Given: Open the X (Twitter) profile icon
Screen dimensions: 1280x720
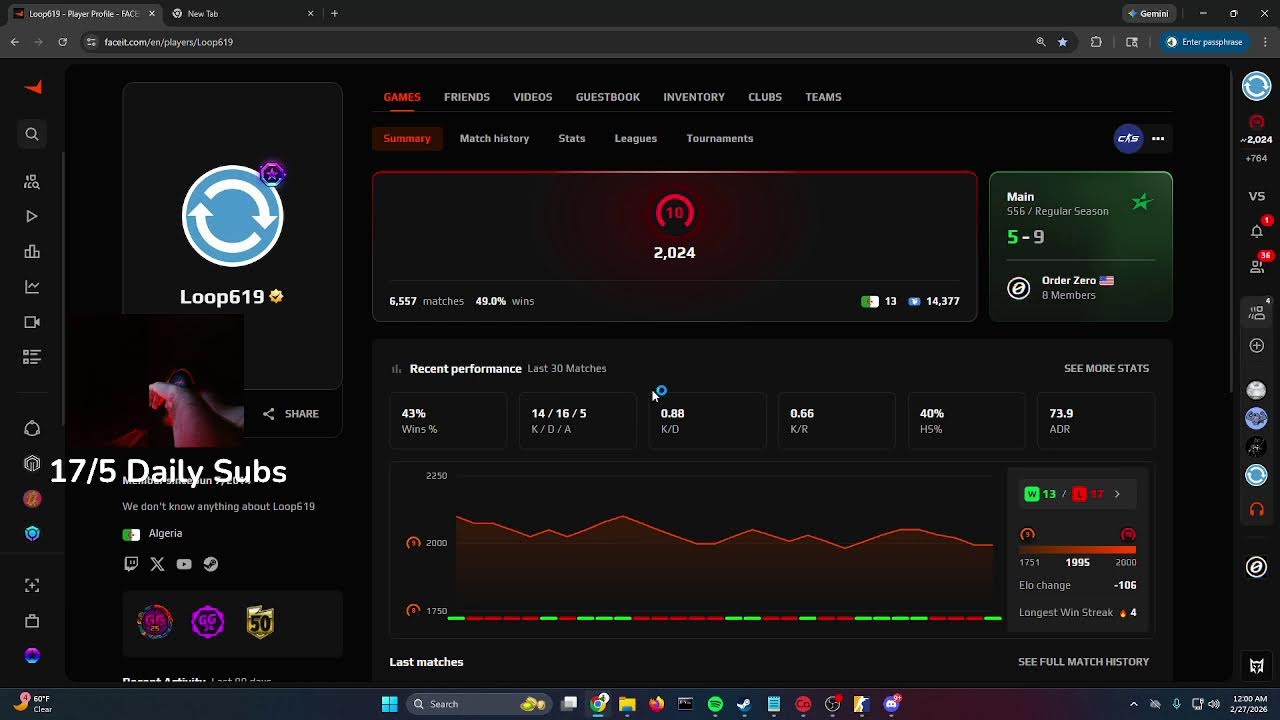Looking at the screenshot, I should [157, 564].
